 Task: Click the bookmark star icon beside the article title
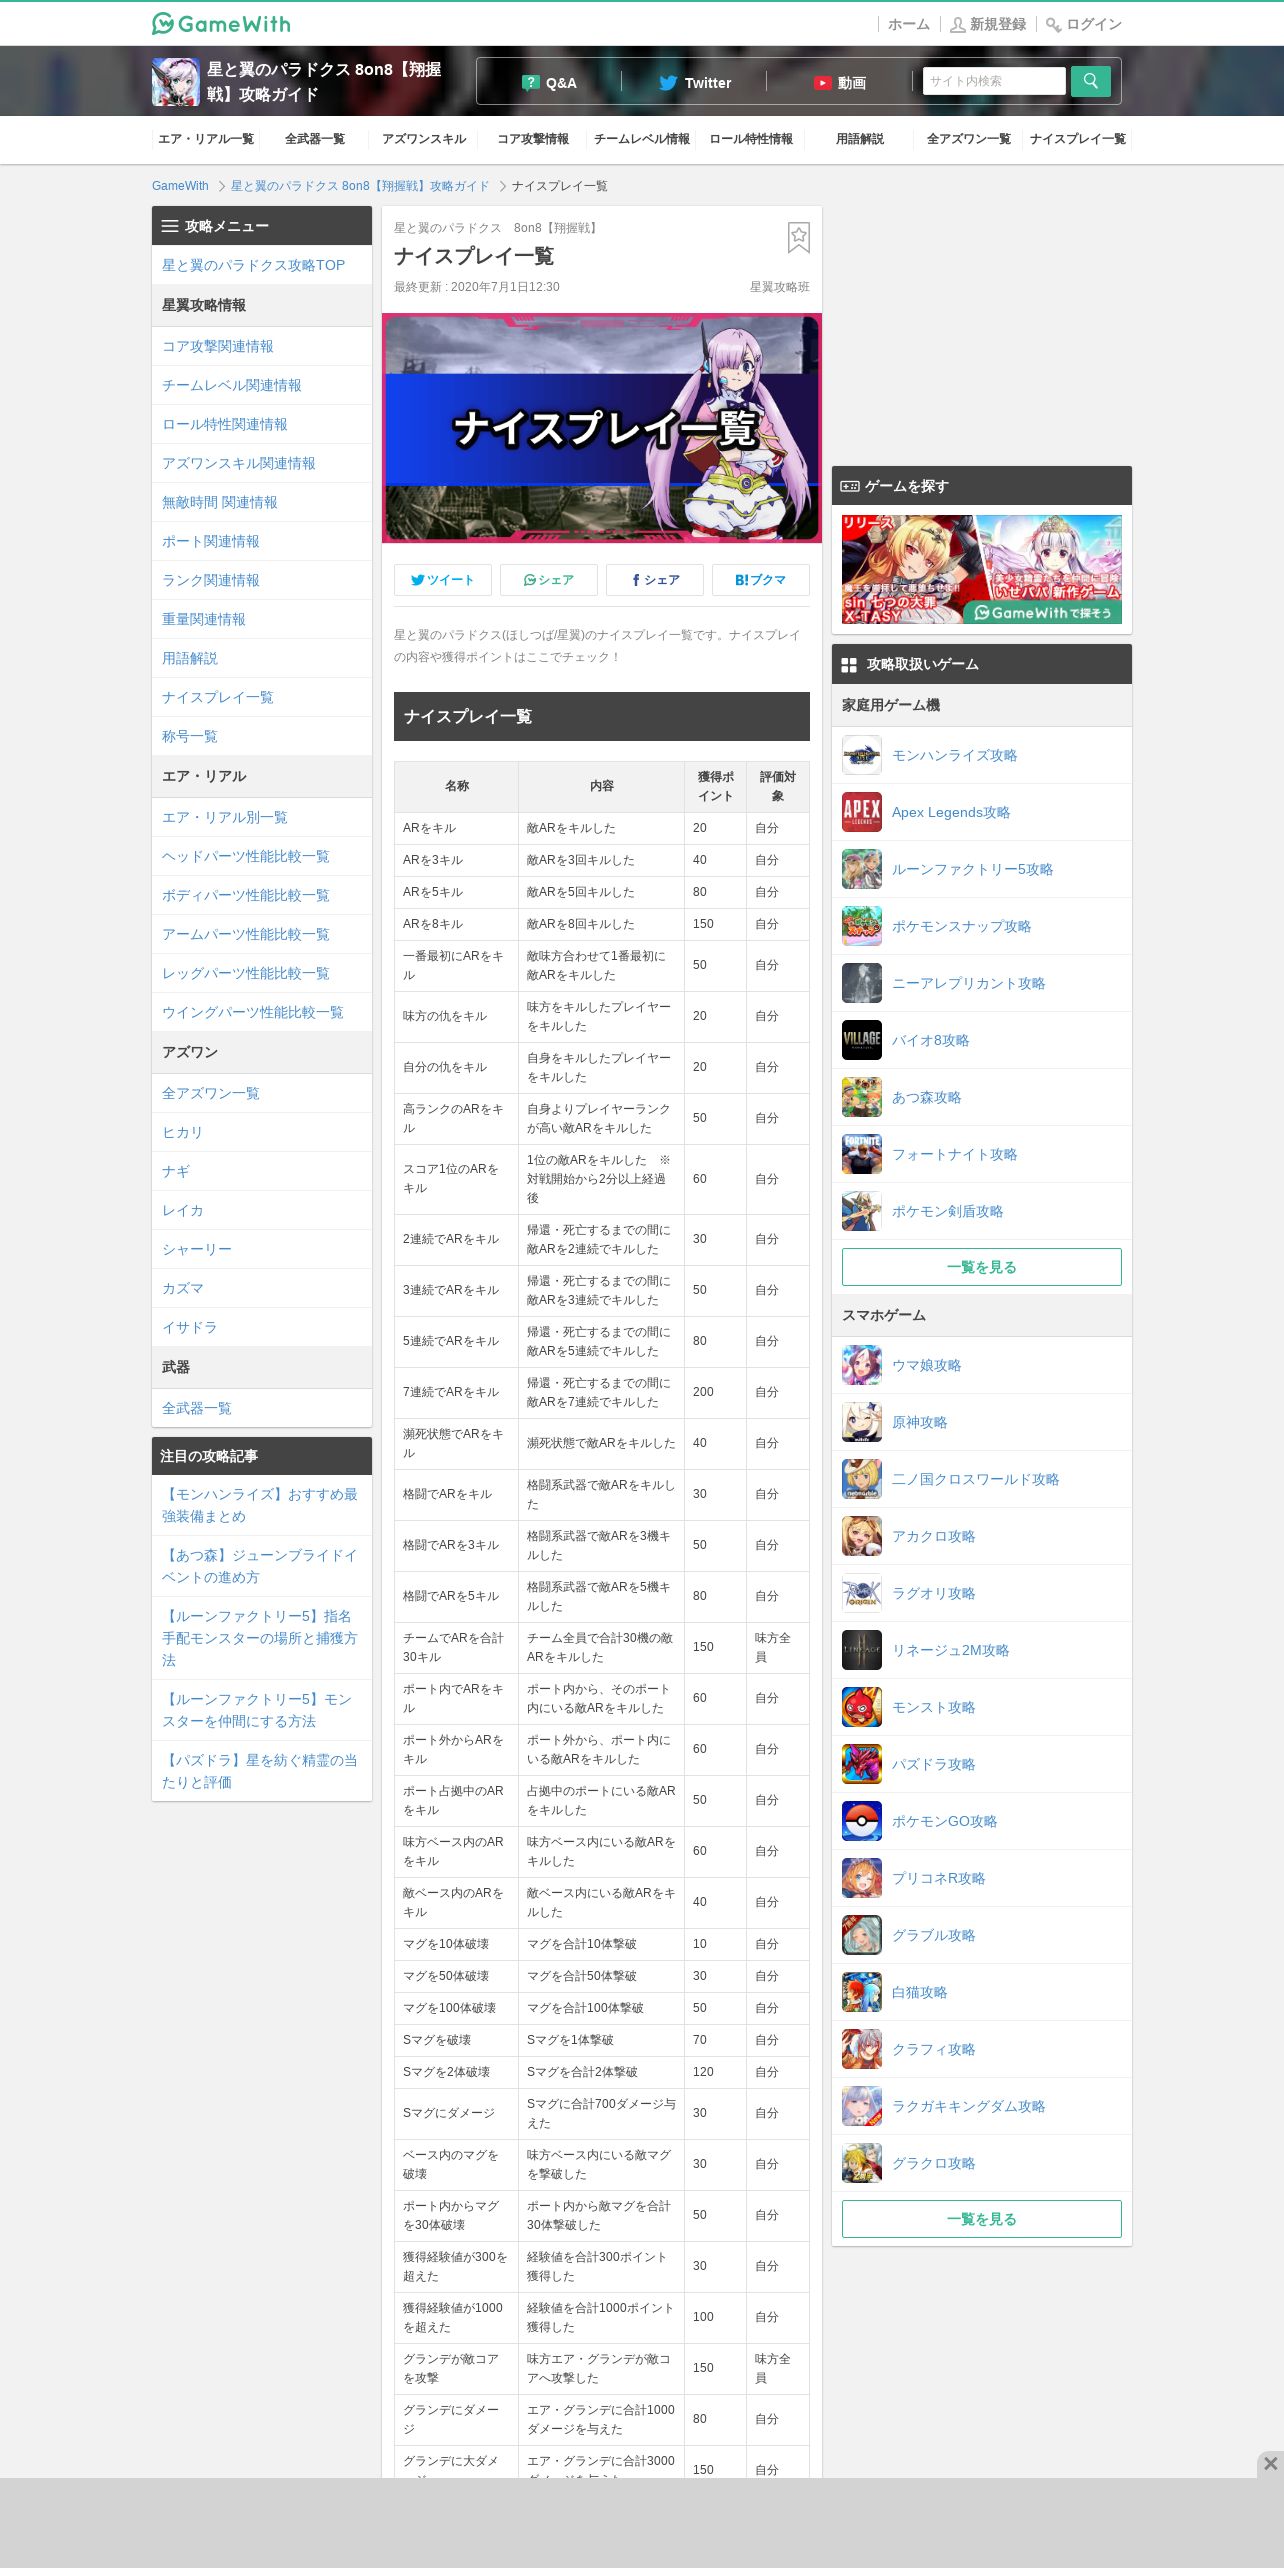click(x=798, y=238)
